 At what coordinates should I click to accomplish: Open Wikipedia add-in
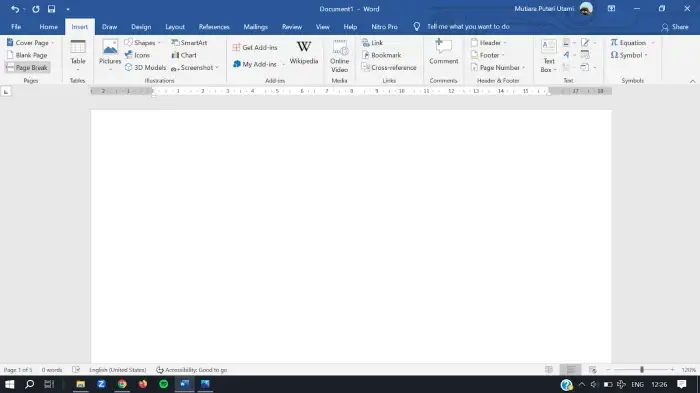(x=304, y=53)
